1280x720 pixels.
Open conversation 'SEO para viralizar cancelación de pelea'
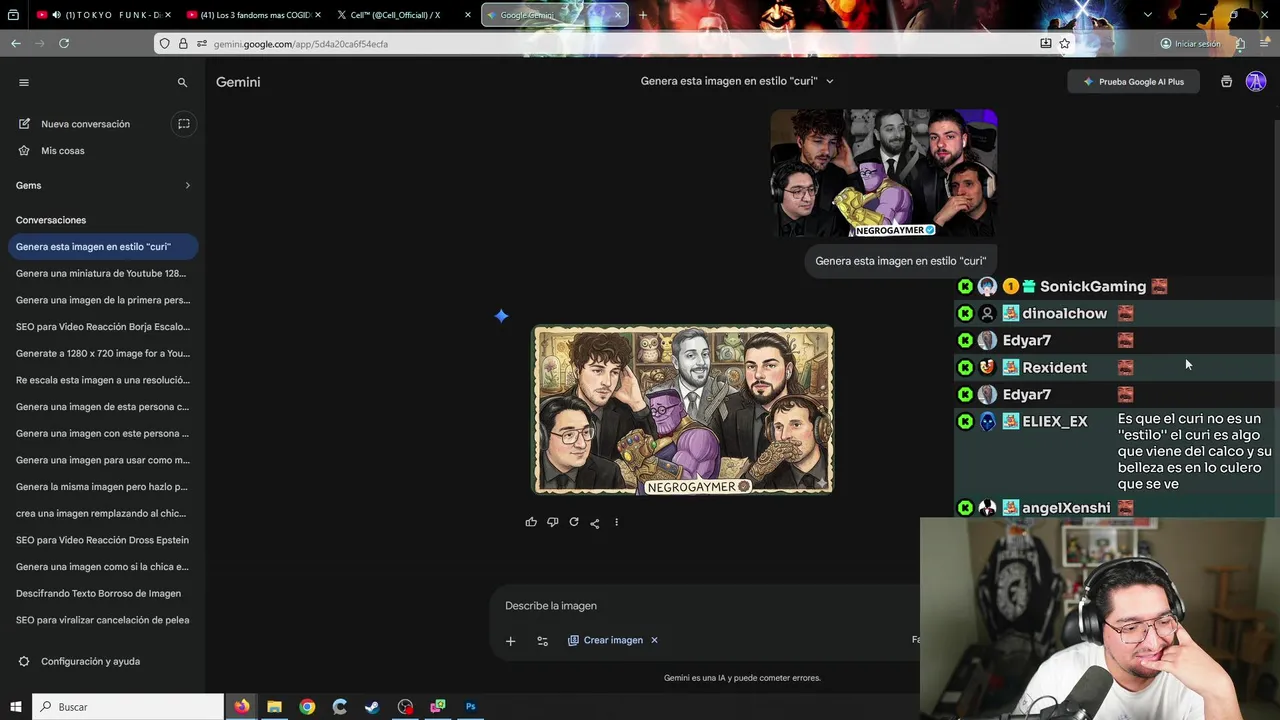[x=102, y=620]
